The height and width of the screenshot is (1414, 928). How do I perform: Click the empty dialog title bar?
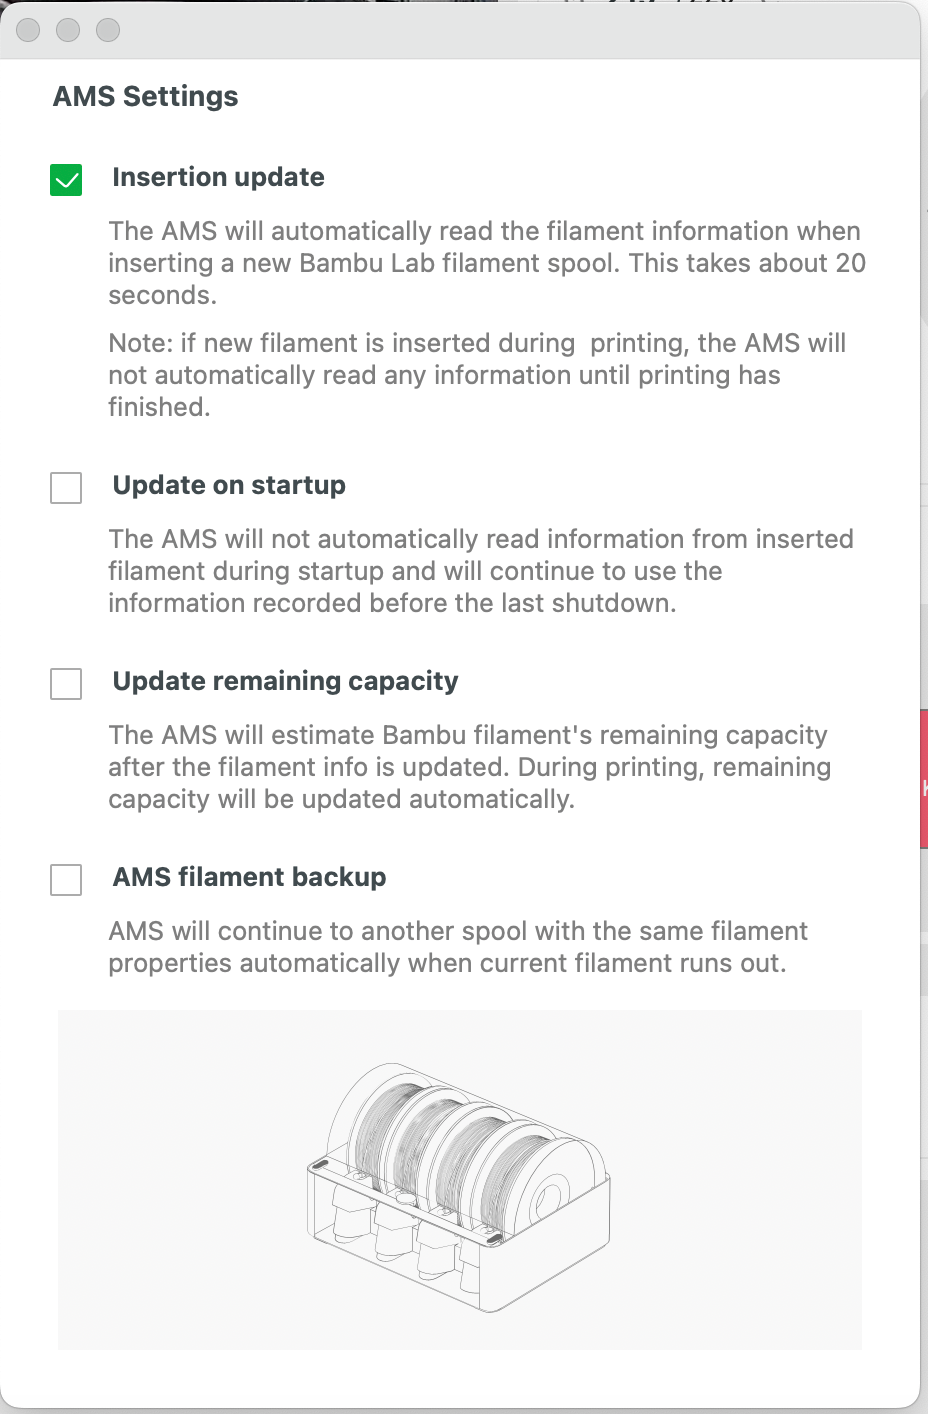(x=500, y=30)
